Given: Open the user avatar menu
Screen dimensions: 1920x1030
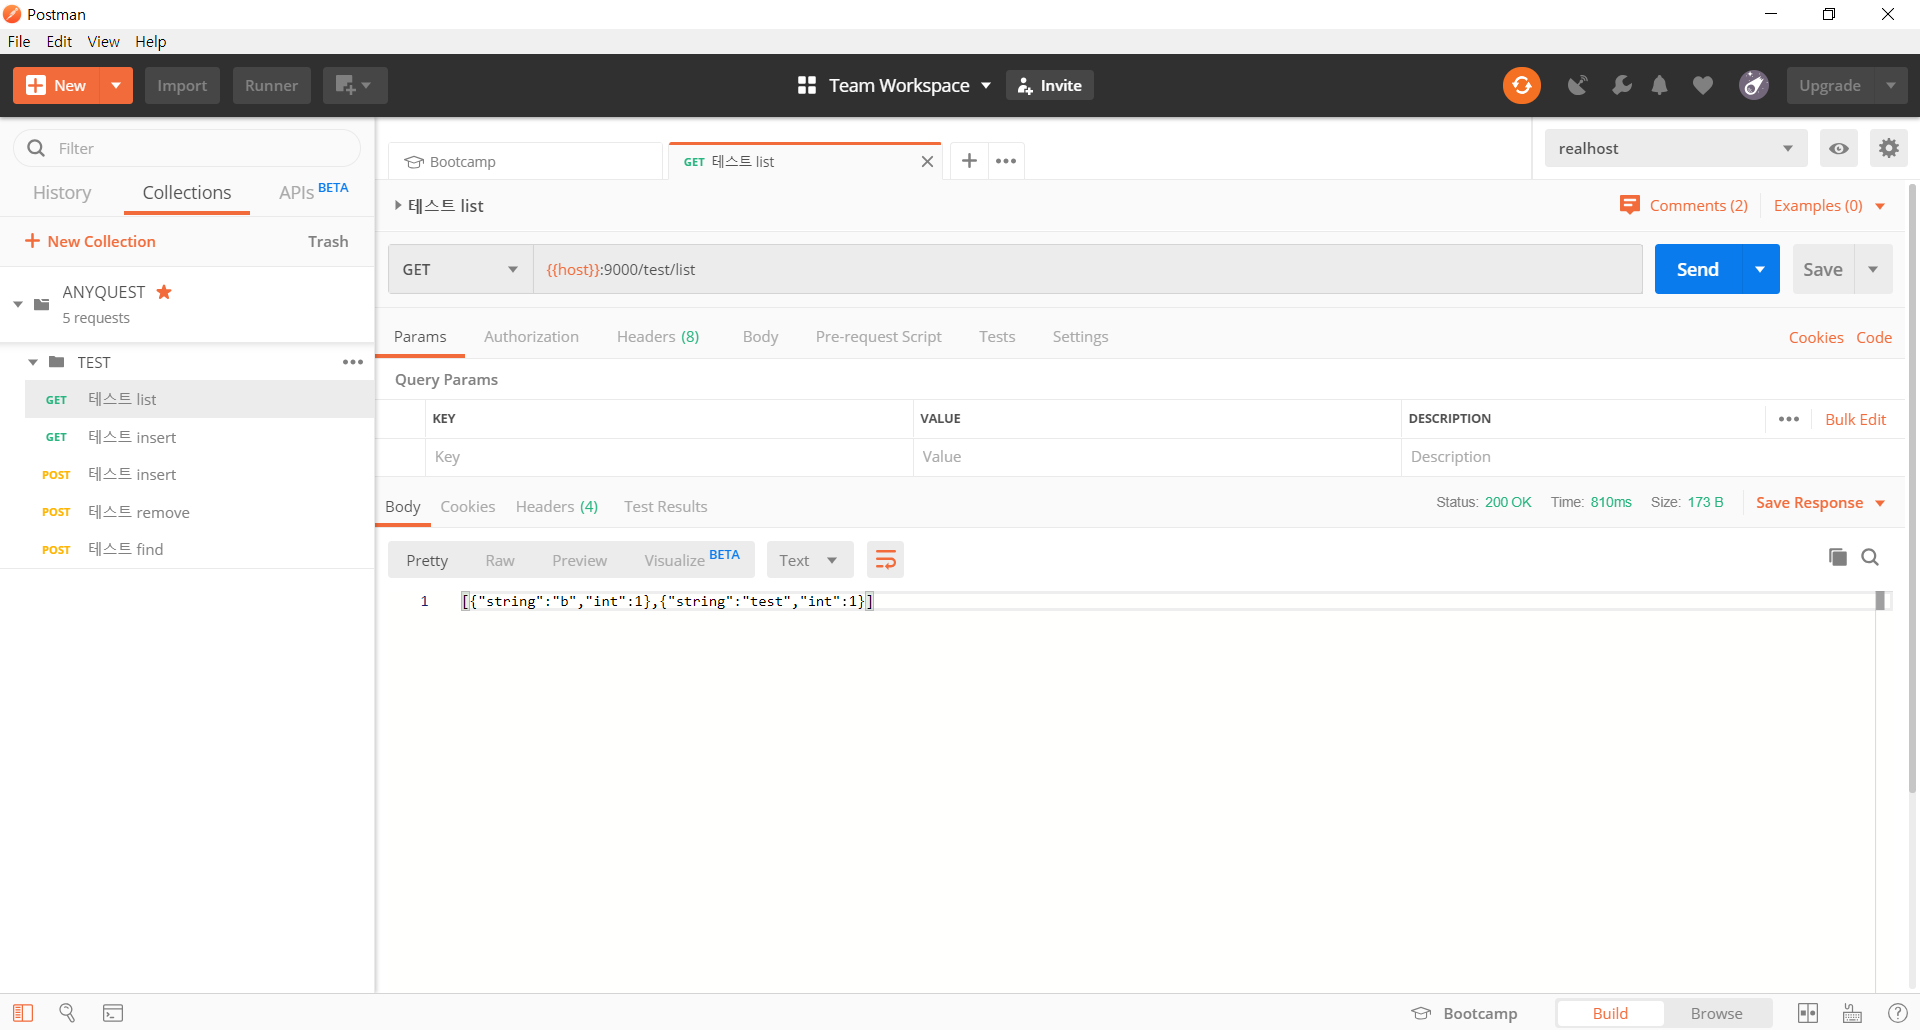Looking at the screenshot, I should coord(1754,85).
